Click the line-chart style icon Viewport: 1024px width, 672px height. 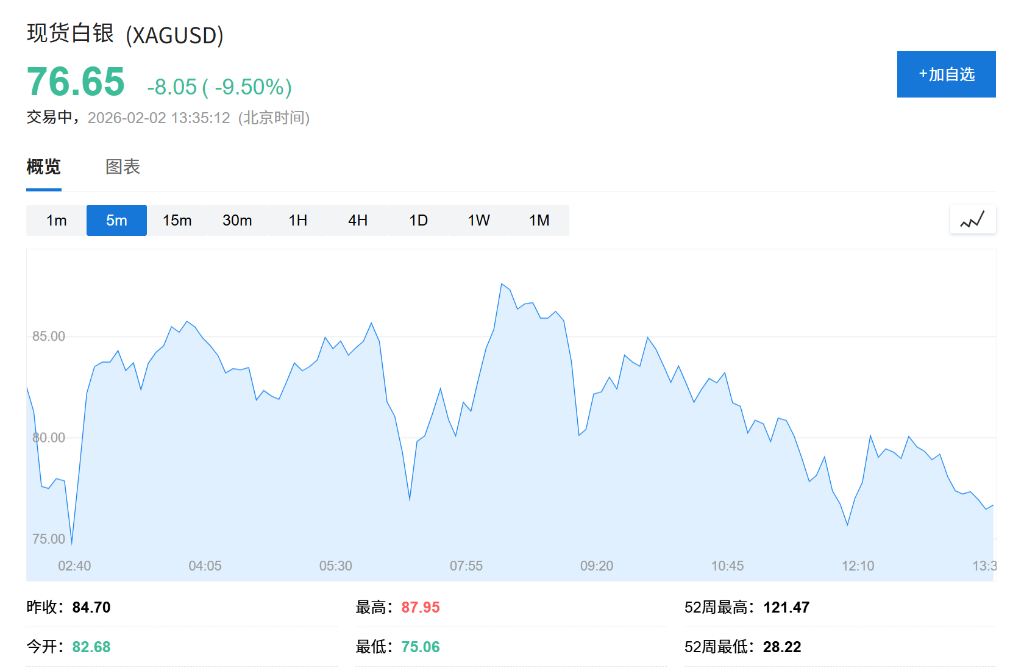click(x=971, y=219)
